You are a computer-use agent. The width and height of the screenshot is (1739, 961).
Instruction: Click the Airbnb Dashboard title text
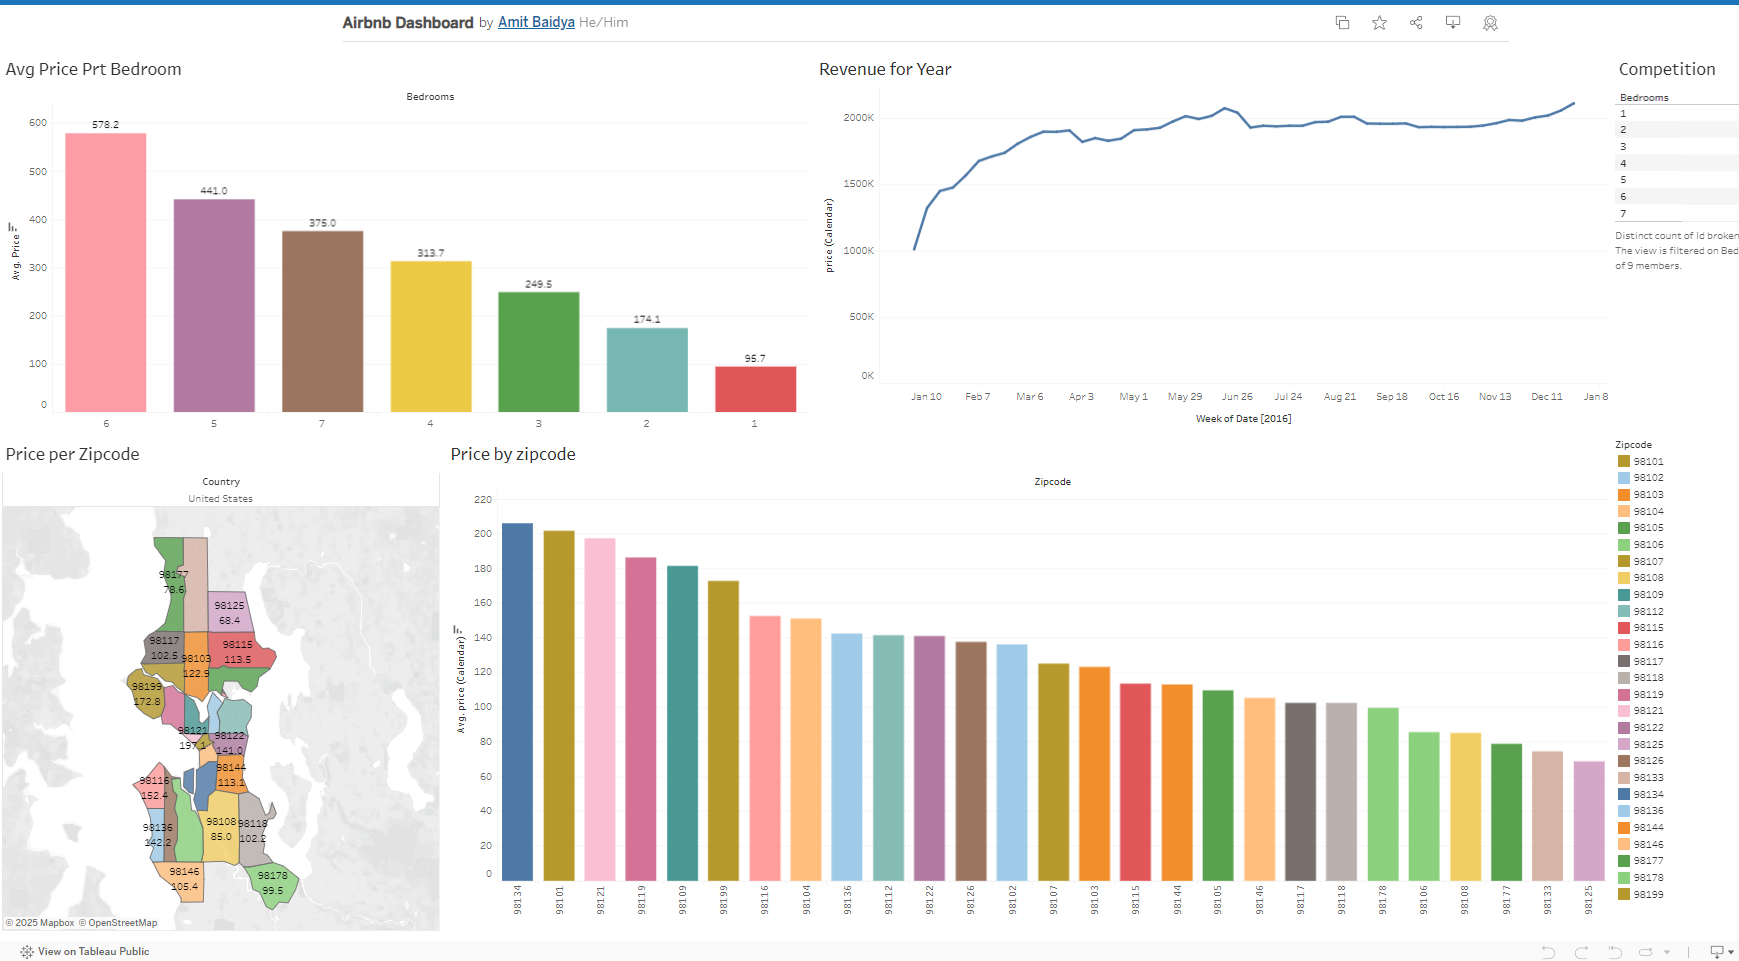[x=408, y=22]
